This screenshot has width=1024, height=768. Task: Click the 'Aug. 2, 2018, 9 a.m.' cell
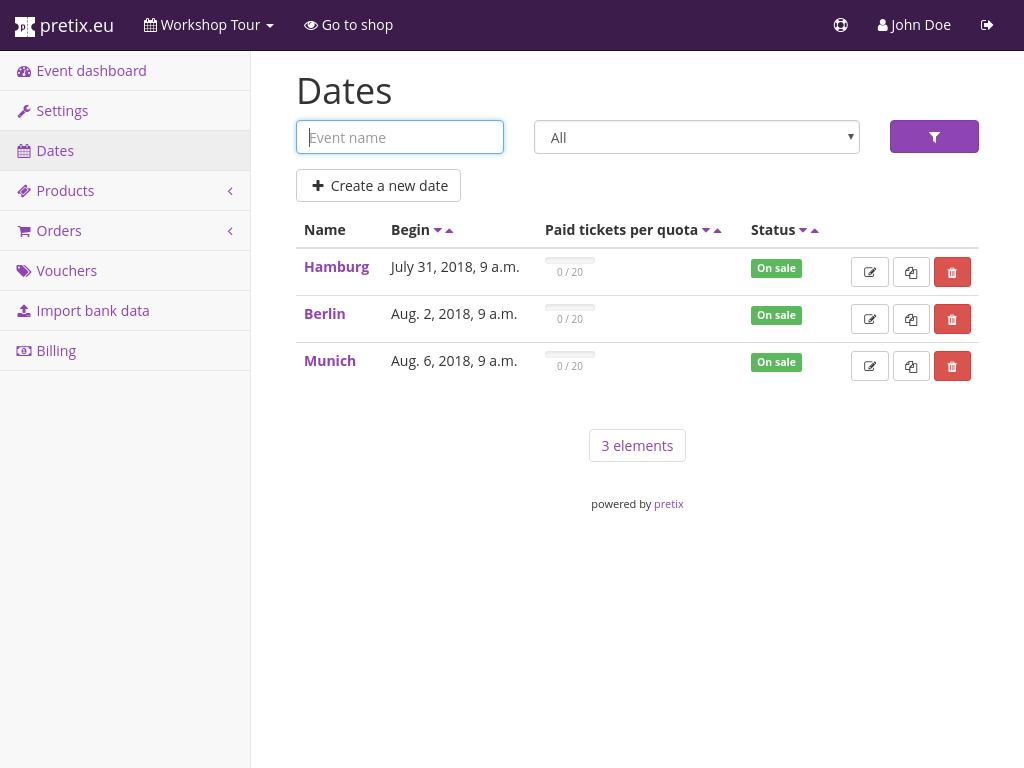coord(454,314)
